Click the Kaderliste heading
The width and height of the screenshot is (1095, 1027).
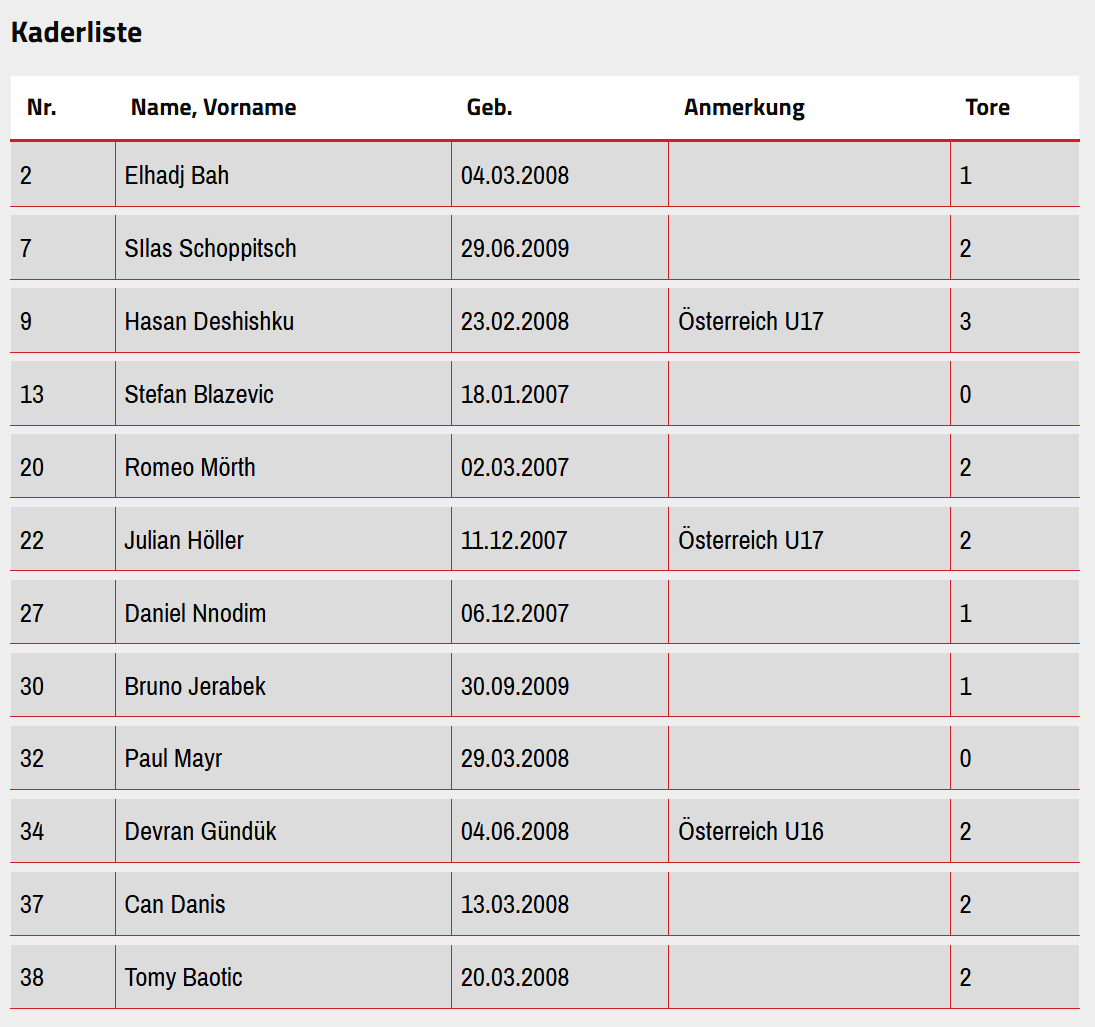76,32
